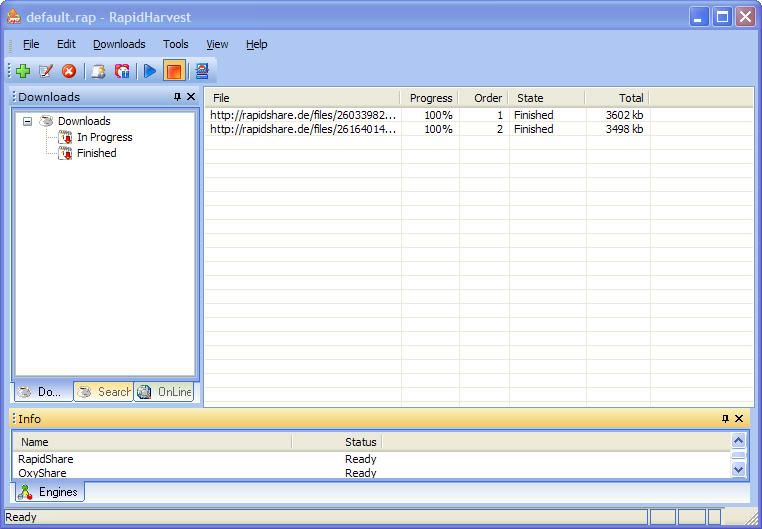Click the last toolbar icon after stop
The image size is (762, 529).
coord(201,71)
